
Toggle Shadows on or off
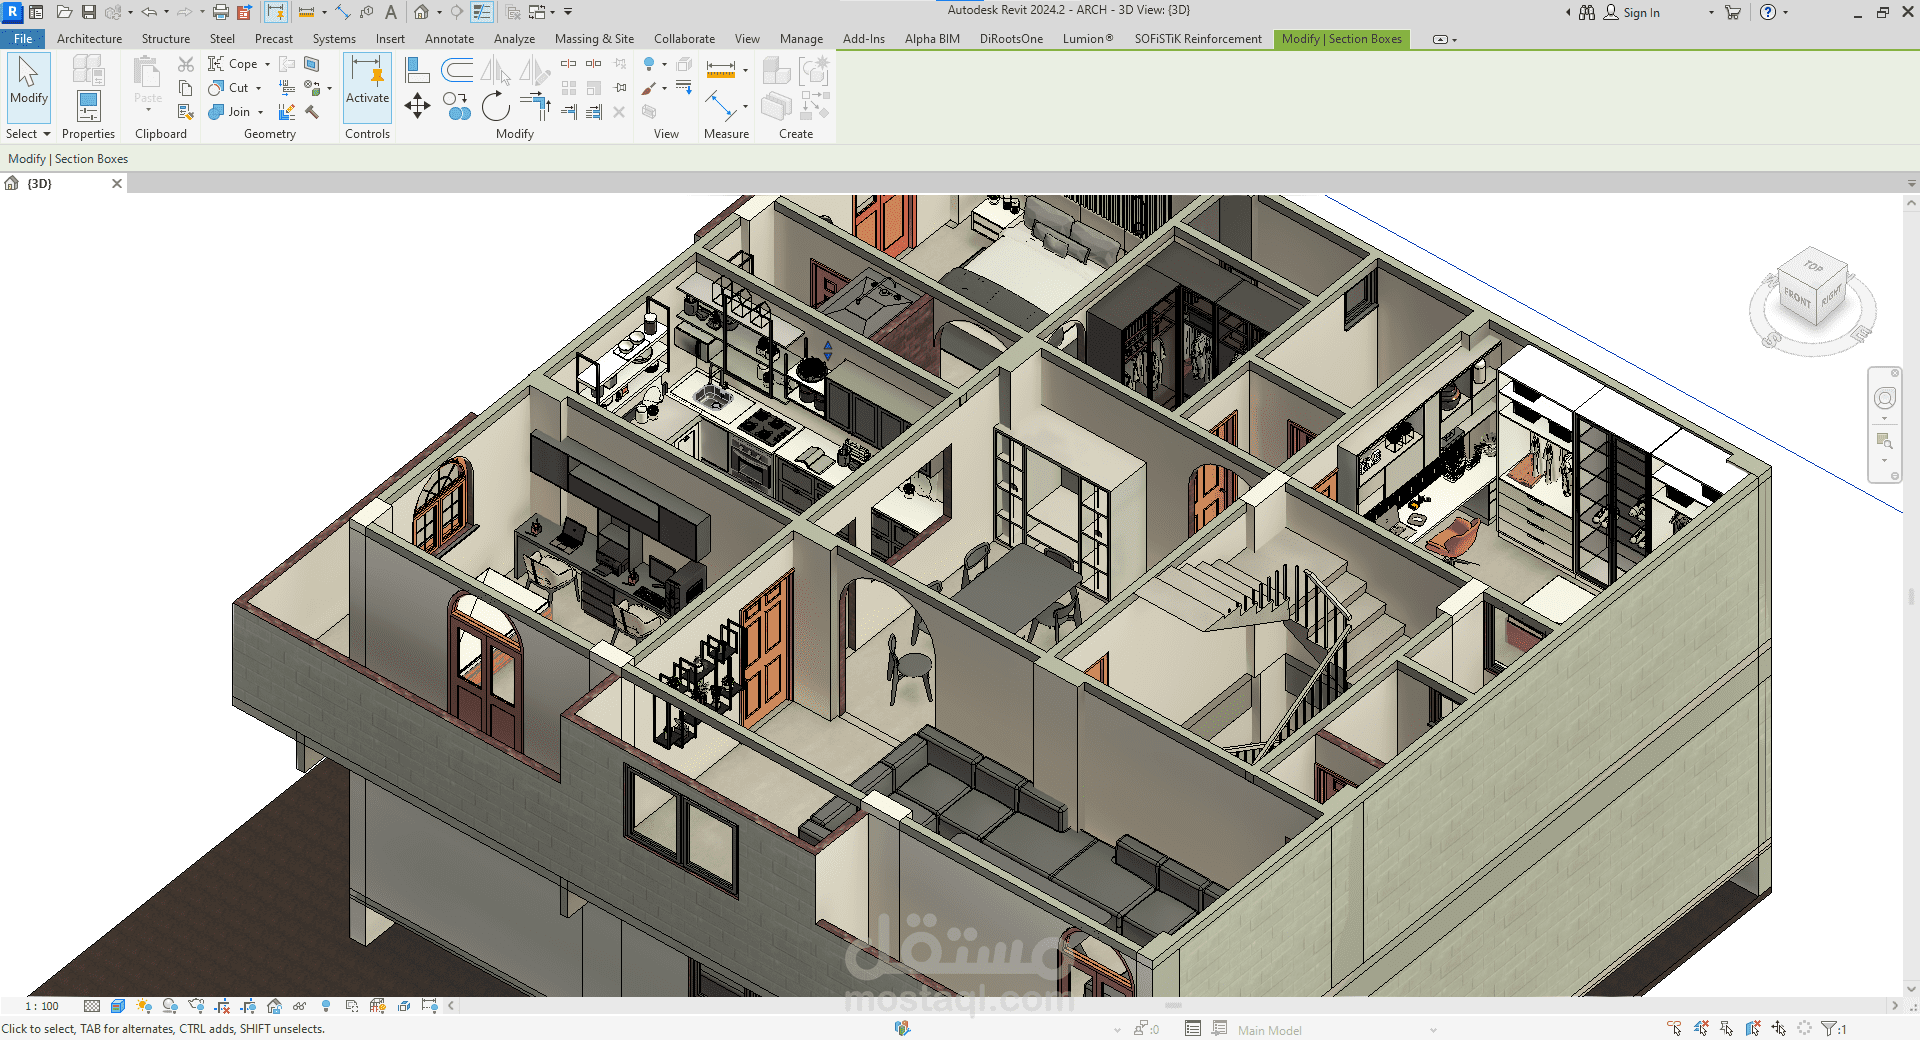pos(170,1006)
